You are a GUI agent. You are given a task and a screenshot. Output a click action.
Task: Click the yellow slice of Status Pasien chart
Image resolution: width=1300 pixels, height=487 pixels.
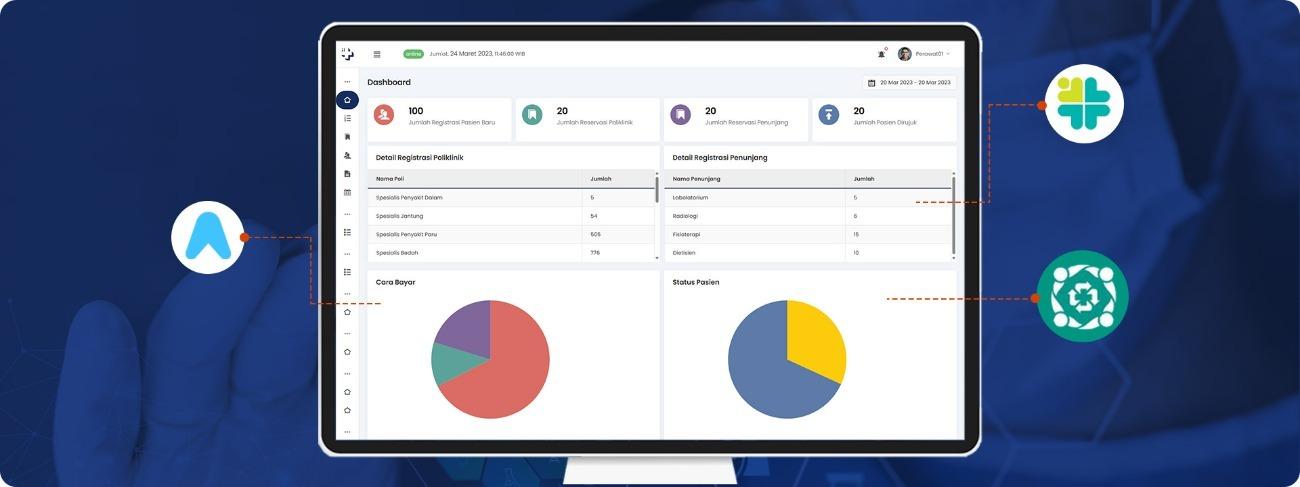pyautogui.click(x=812, y=338)
